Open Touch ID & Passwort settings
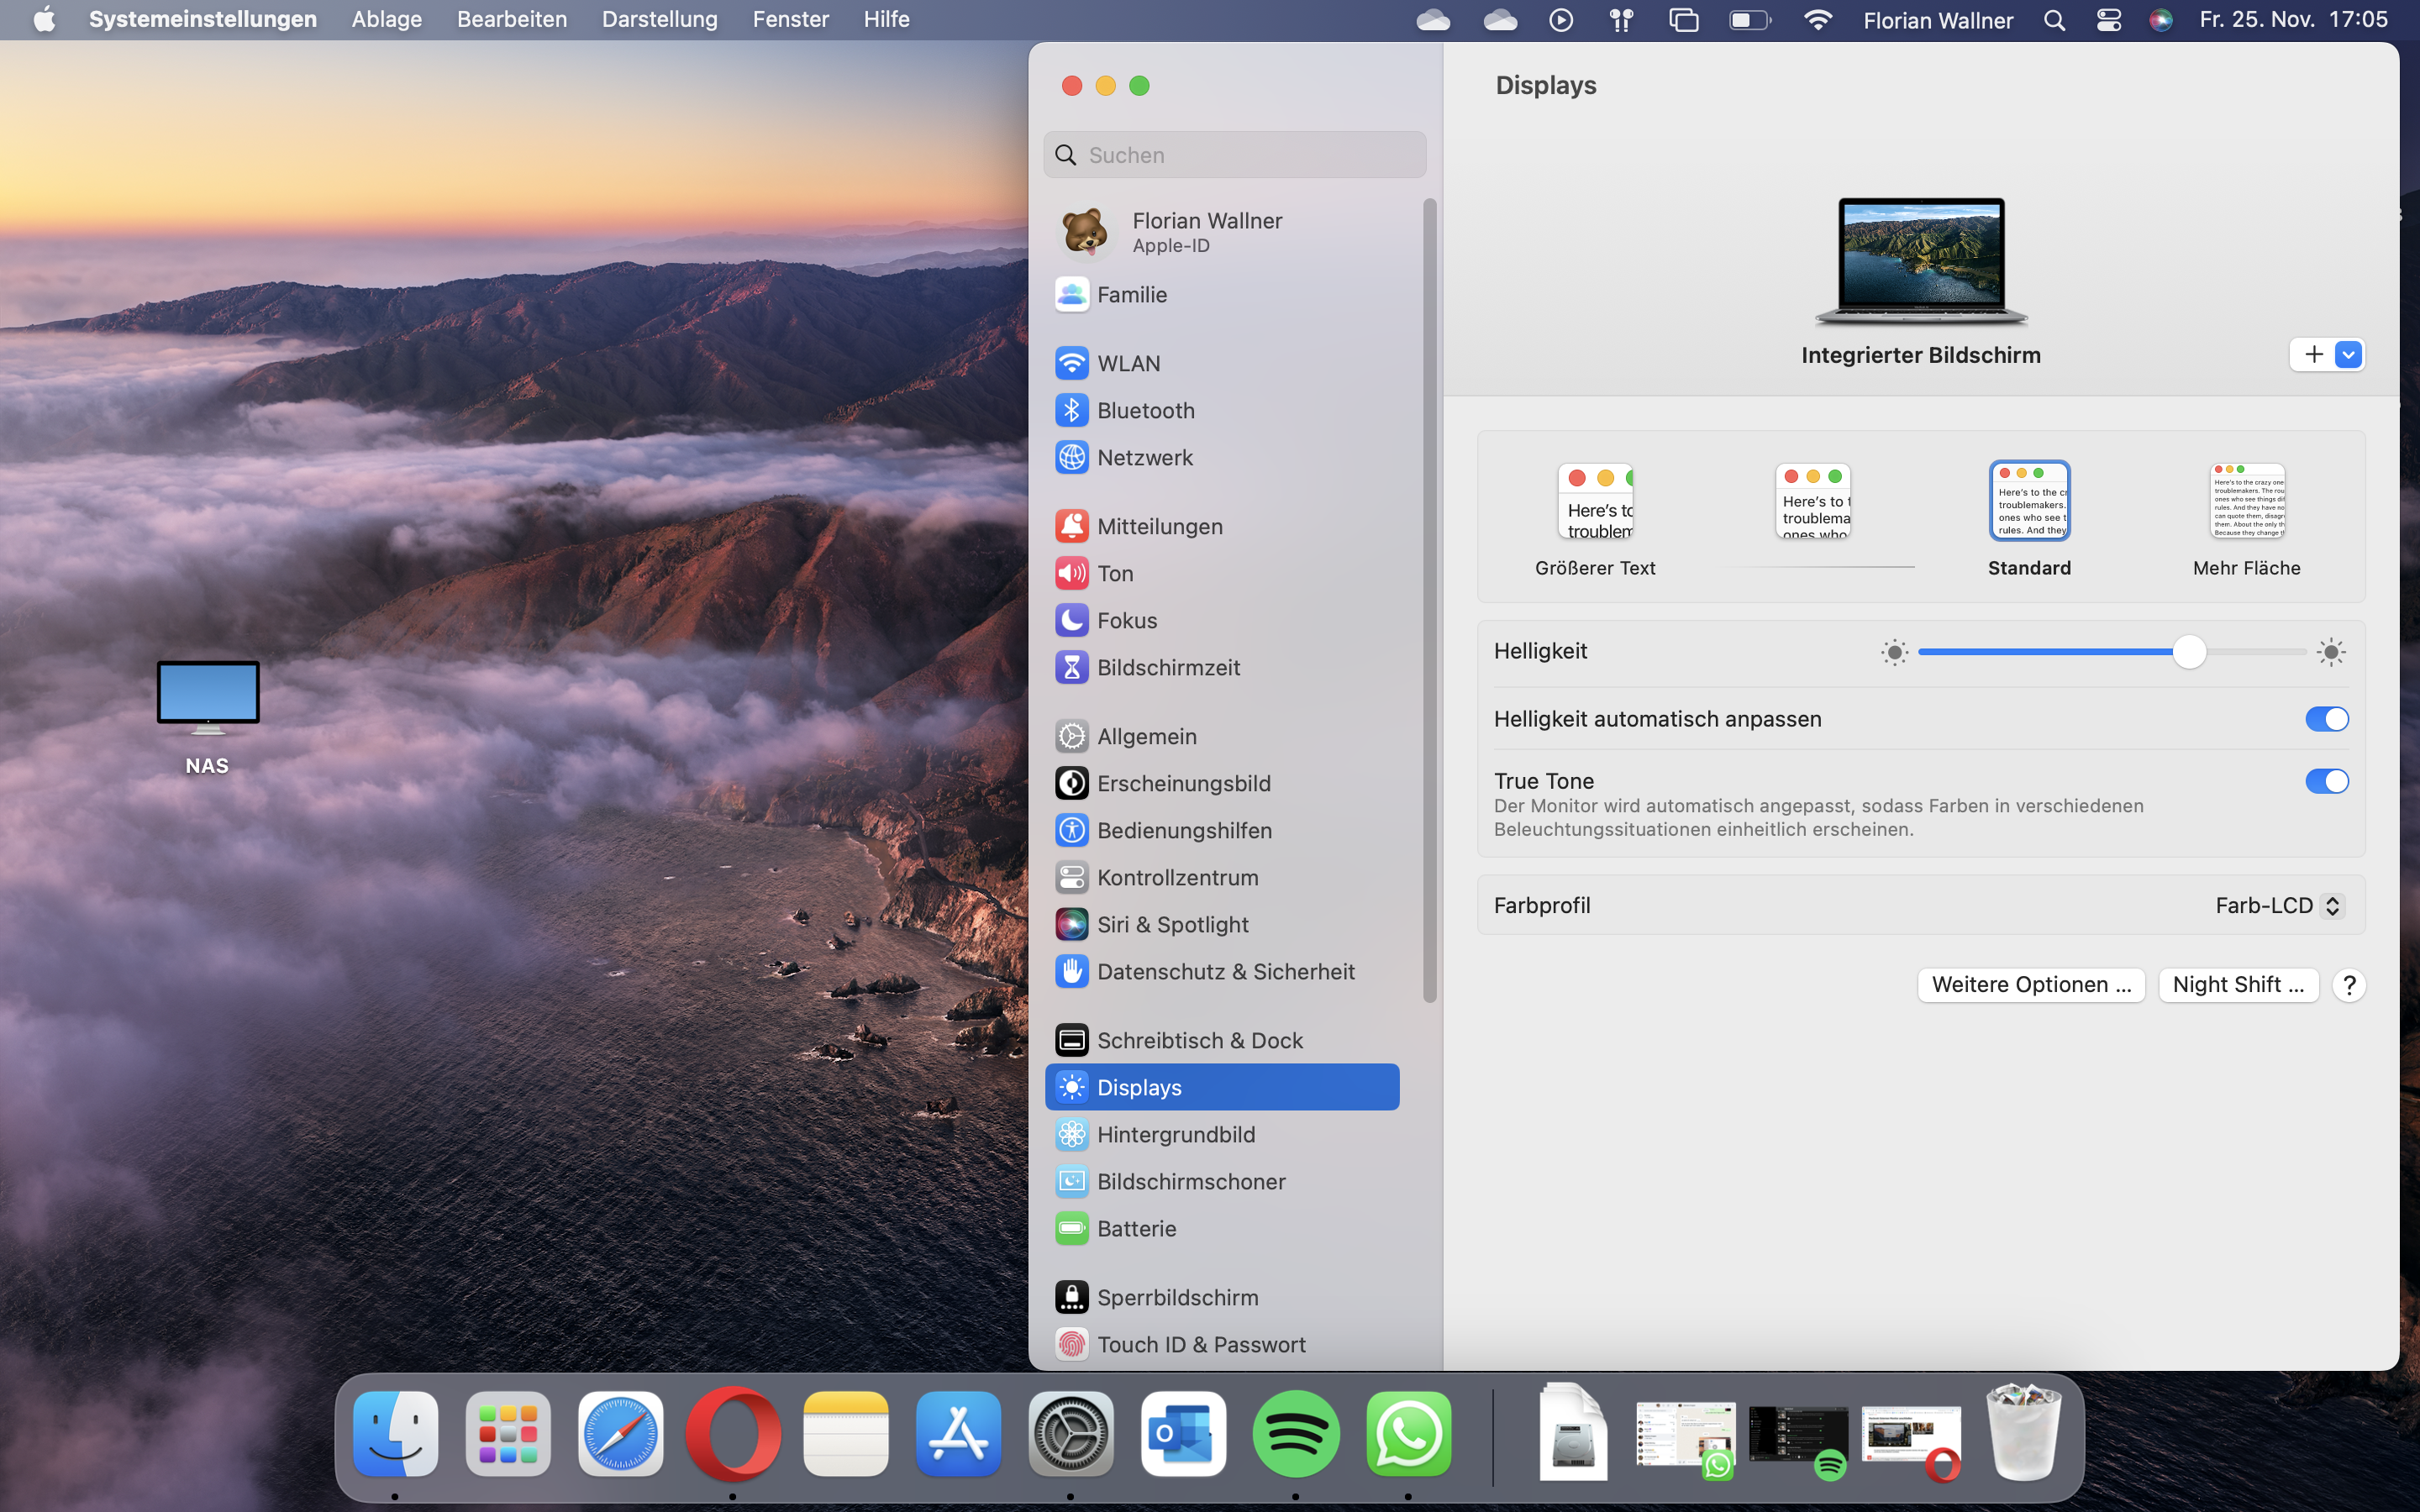The height and width of the screenshot is (1512, 2420). click(x=1200, y=1344)
